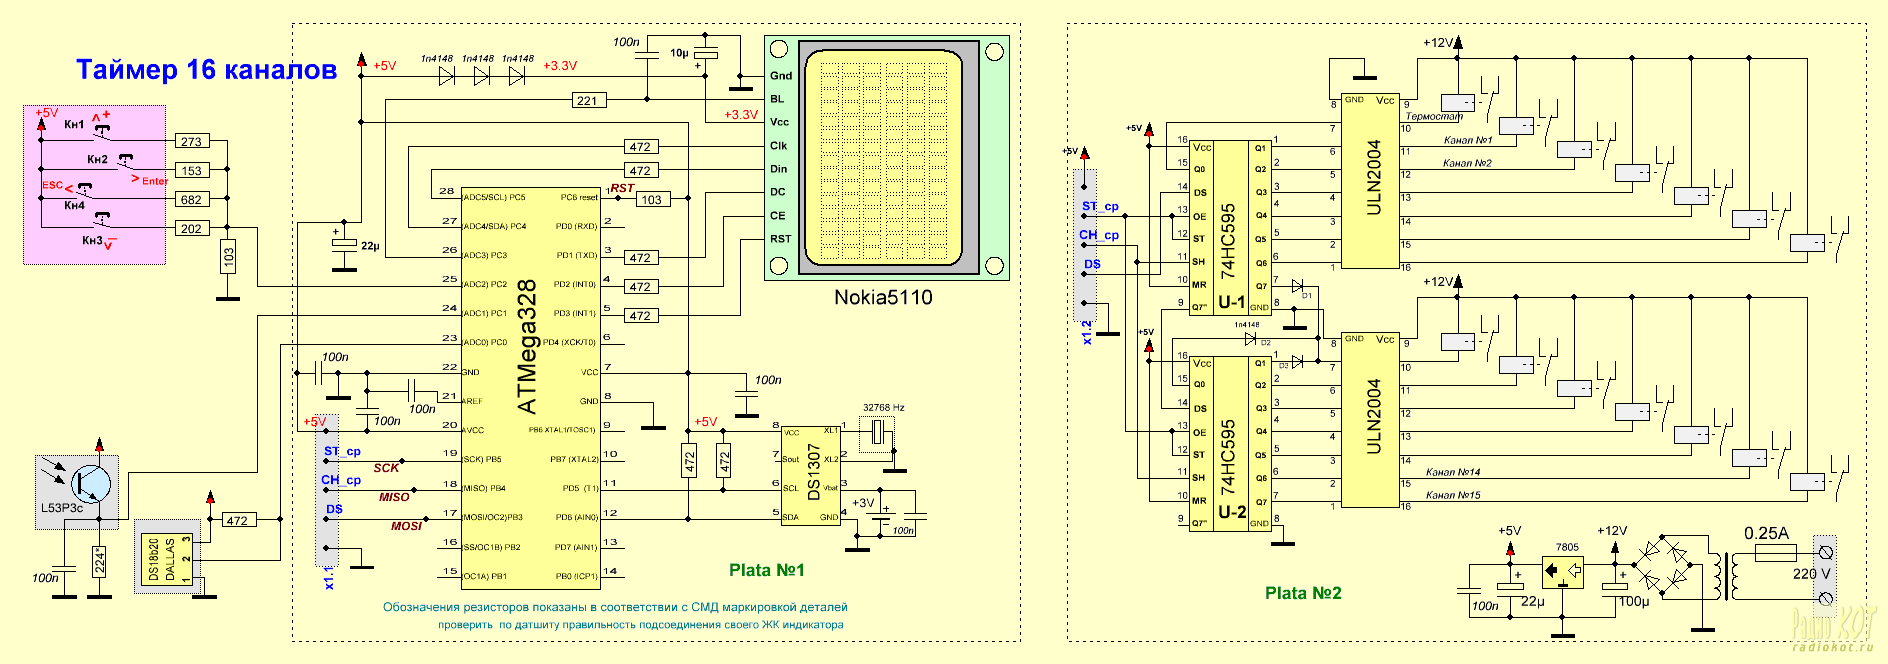Screen dimensions: 1888x664
Task: Select the 32768 Hz crystal symbol
Action: pyautogui.click(x=877, y=432)
